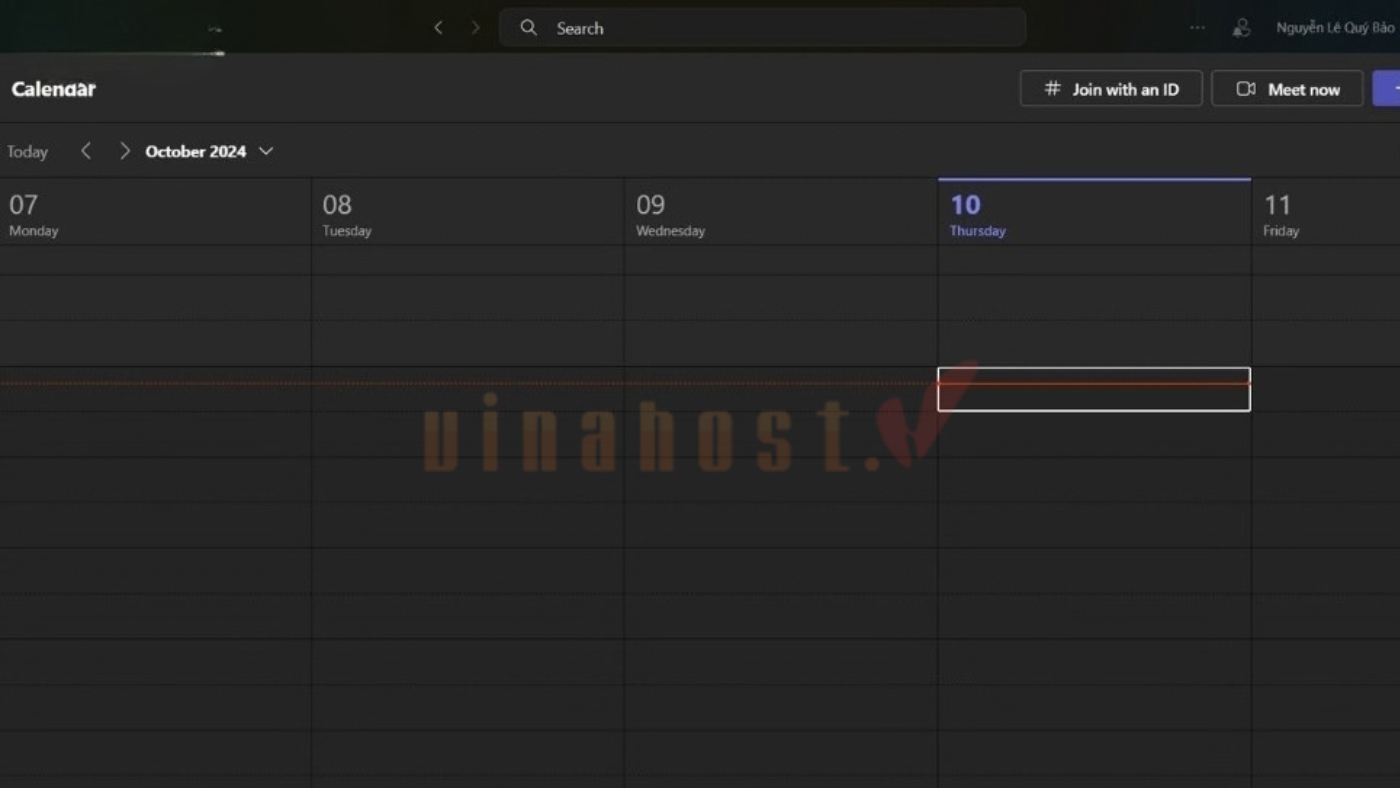The height and width of the screenshot is (788, 1400).
Task: Select the 09 Wednesday column header
Action: tap(781, 212)
